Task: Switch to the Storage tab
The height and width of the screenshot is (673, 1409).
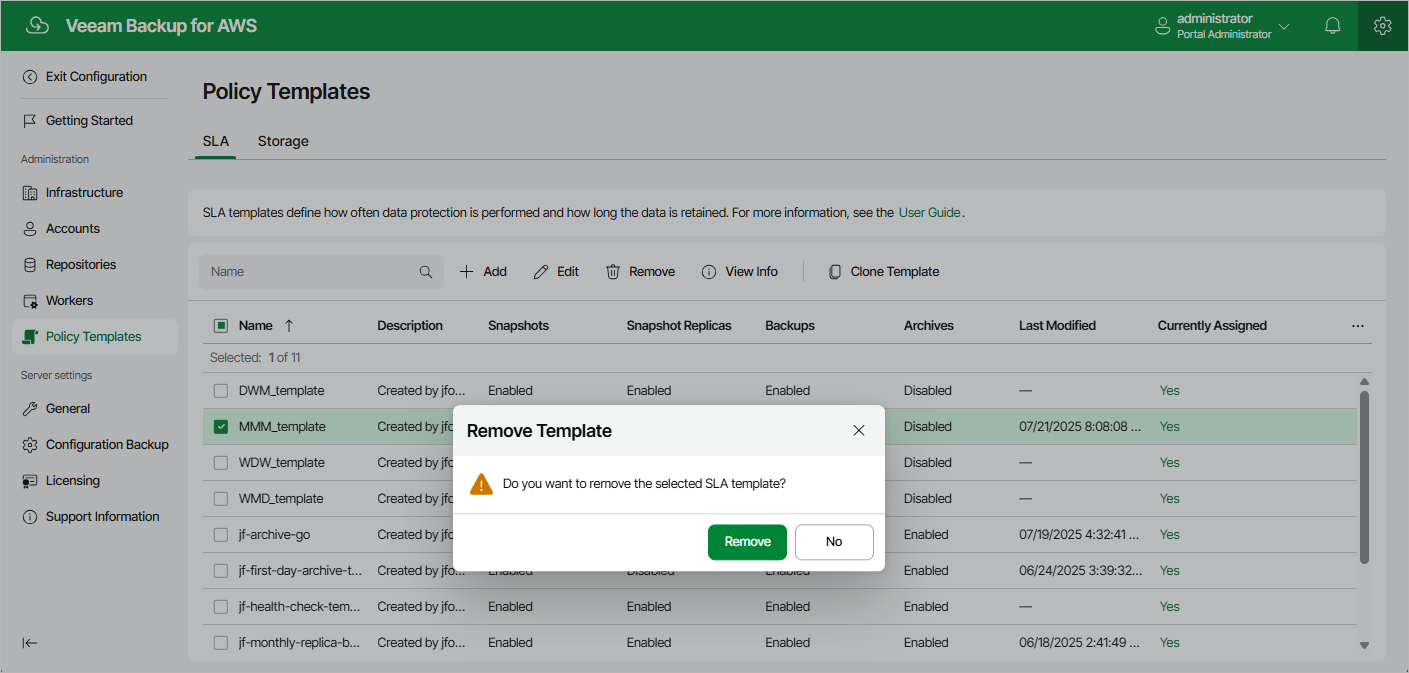Action: coord(283,141)
